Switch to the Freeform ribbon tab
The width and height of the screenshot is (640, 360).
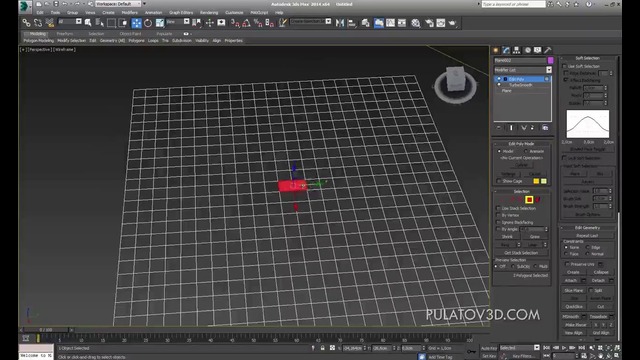pyautogui.click(x=64, y=34)
